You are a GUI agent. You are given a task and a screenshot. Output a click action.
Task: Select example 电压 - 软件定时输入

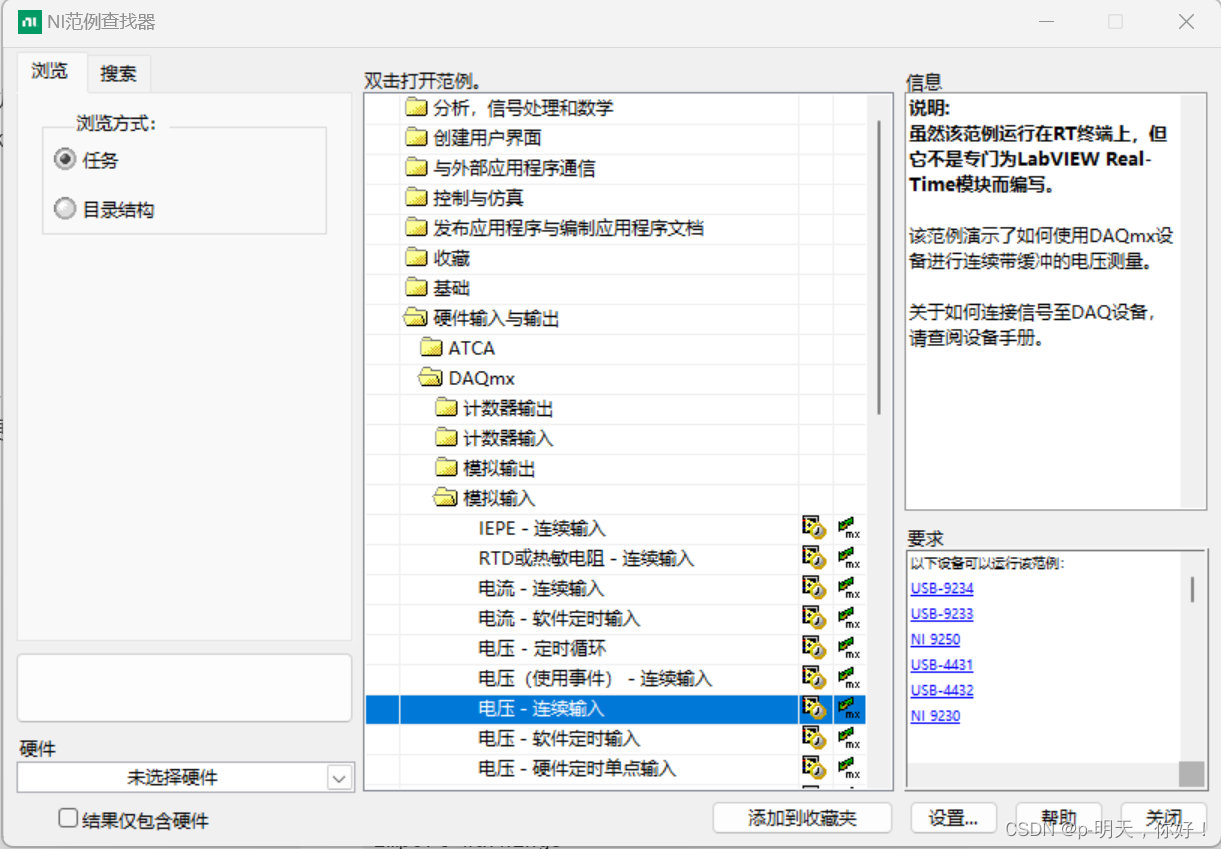pyautogui.click(x=559, y=738)
